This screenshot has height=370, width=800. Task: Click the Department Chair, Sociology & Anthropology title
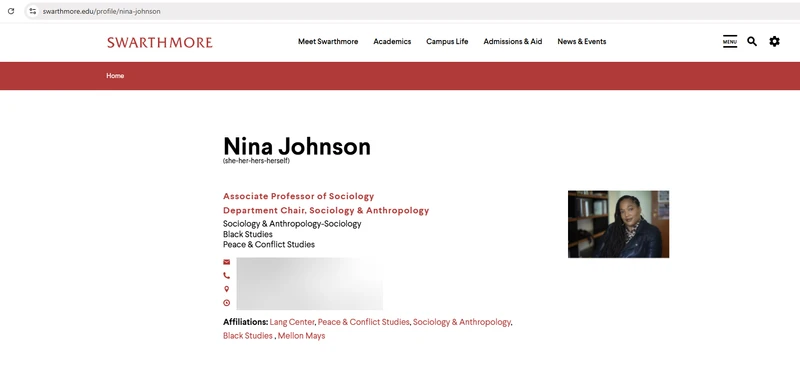(x=326, y=210)
